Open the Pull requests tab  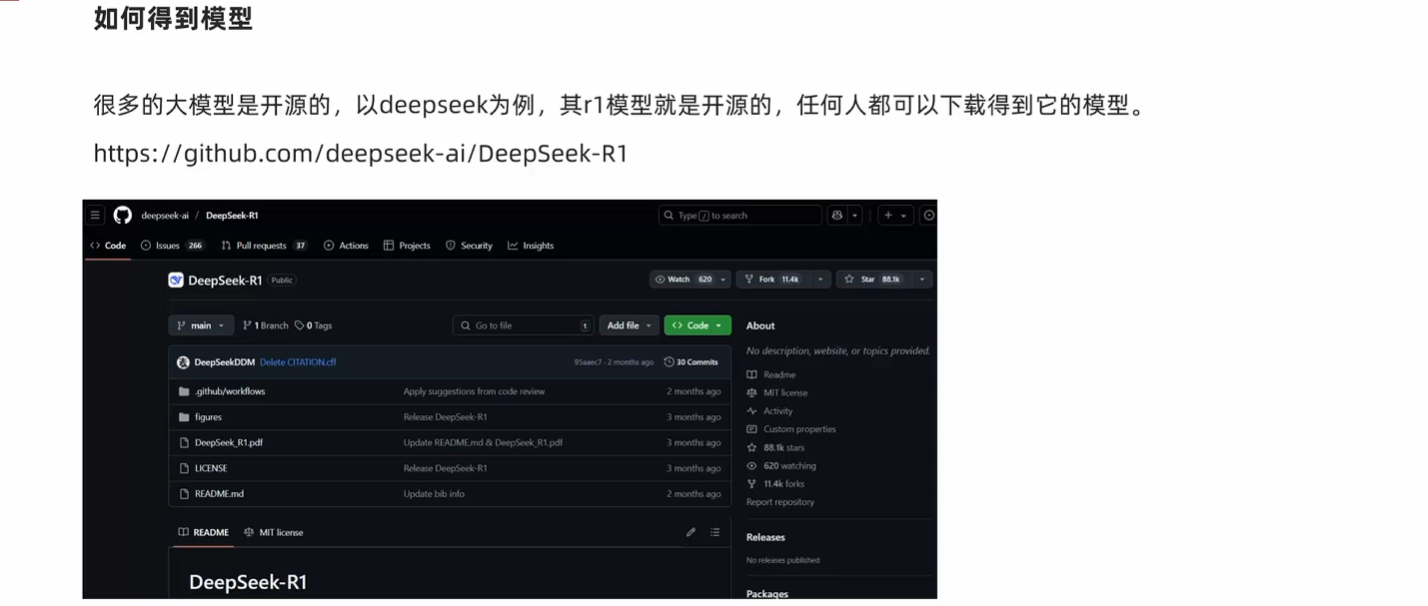click(x=264, y=245)
